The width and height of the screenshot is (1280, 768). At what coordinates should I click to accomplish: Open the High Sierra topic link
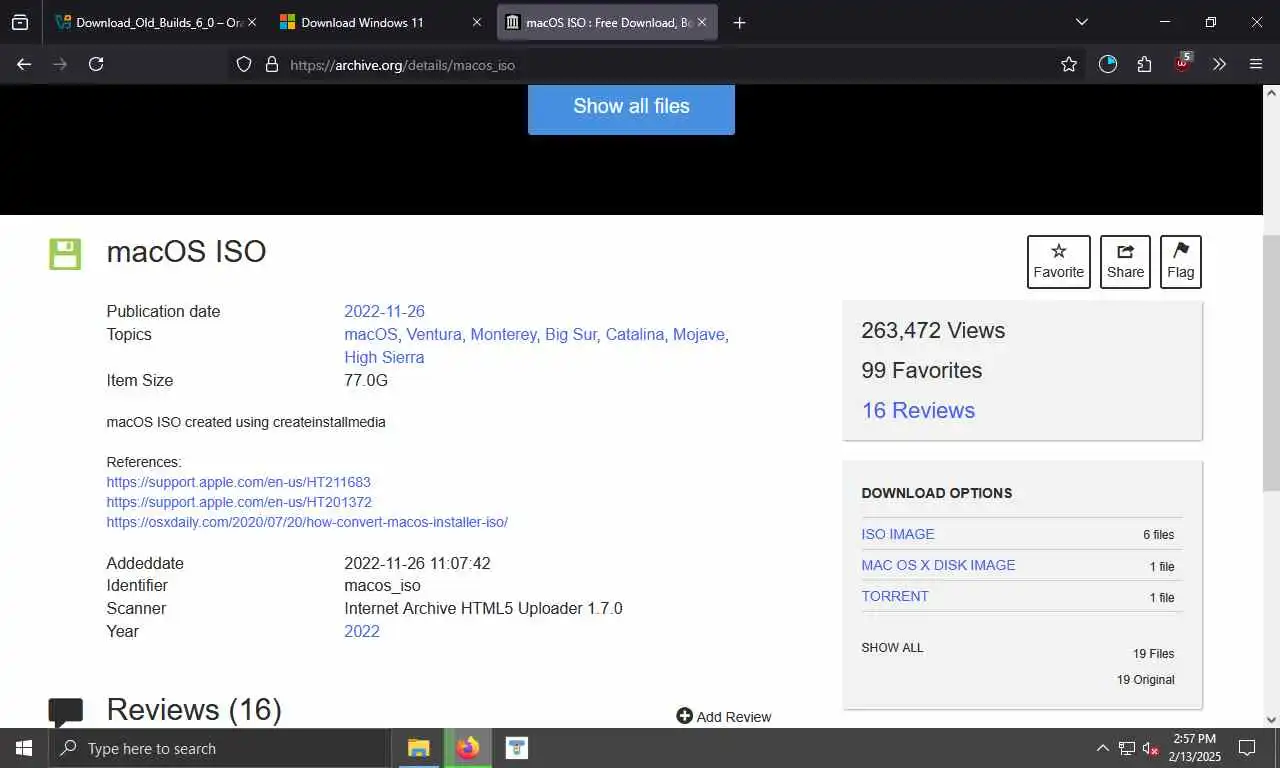click(384, 357)
